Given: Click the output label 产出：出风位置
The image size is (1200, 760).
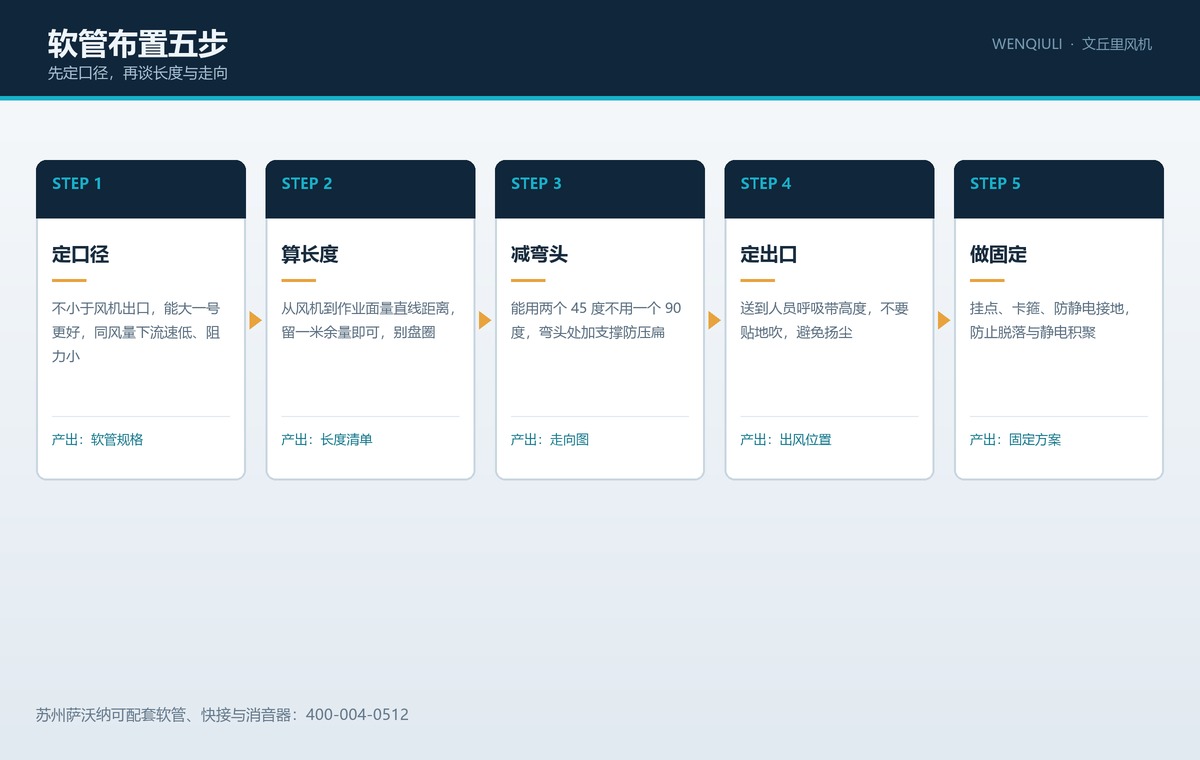Looking at the screenshot, I should pyautogui.click(x=786, y=439).
